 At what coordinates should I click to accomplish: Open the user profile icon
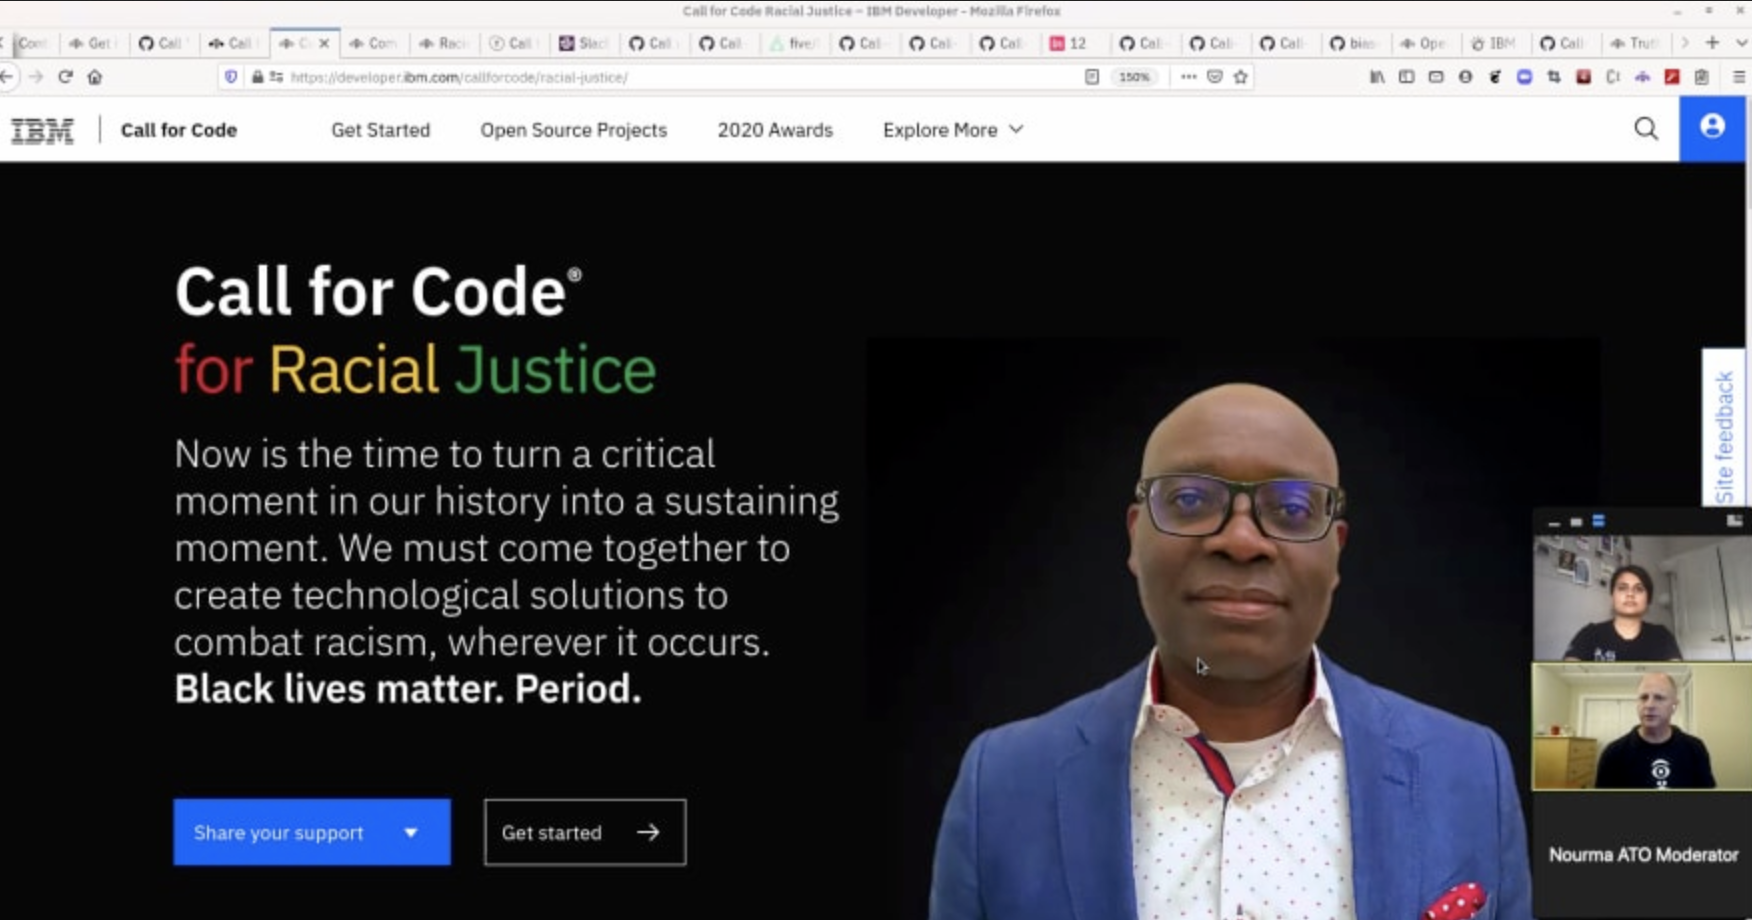click(x=1712, y=128)
